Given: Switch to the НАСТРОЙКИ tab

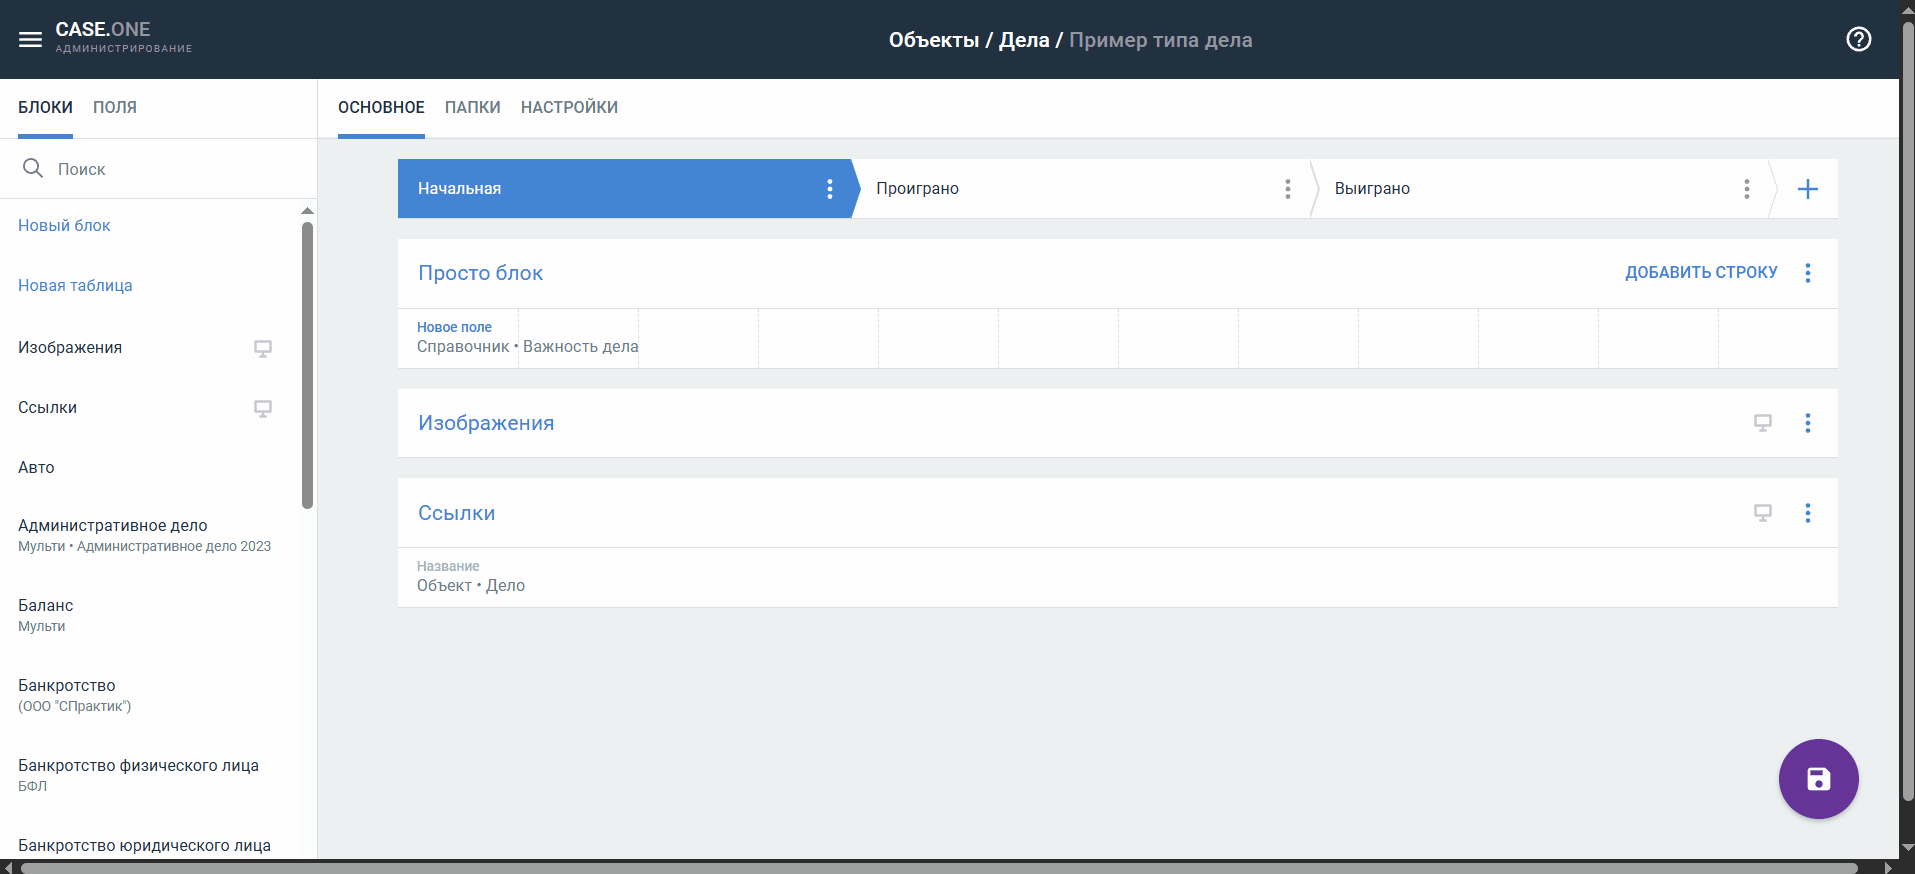Looking at the screenshot, I should (x=569, y=107).
